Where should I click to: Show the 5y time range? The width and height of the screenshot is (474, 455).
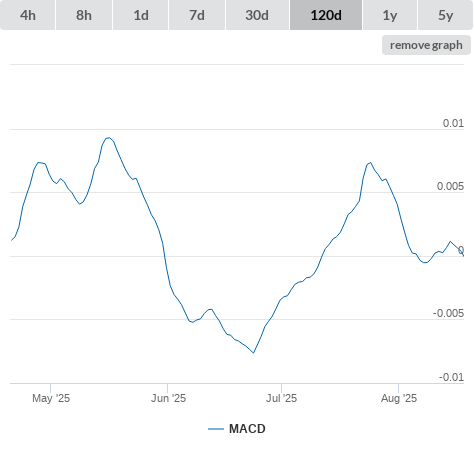coord(446,15)
